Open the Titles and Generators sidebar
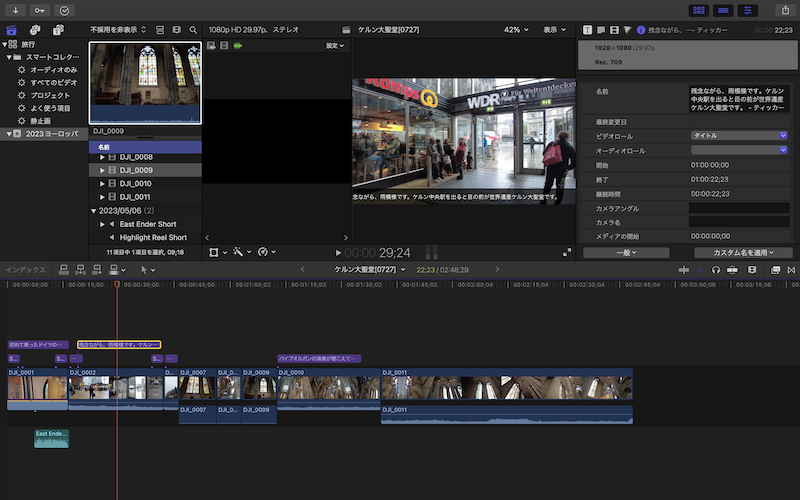The width and height of the screenshot is (800, 500). click(x=59, y=30)
